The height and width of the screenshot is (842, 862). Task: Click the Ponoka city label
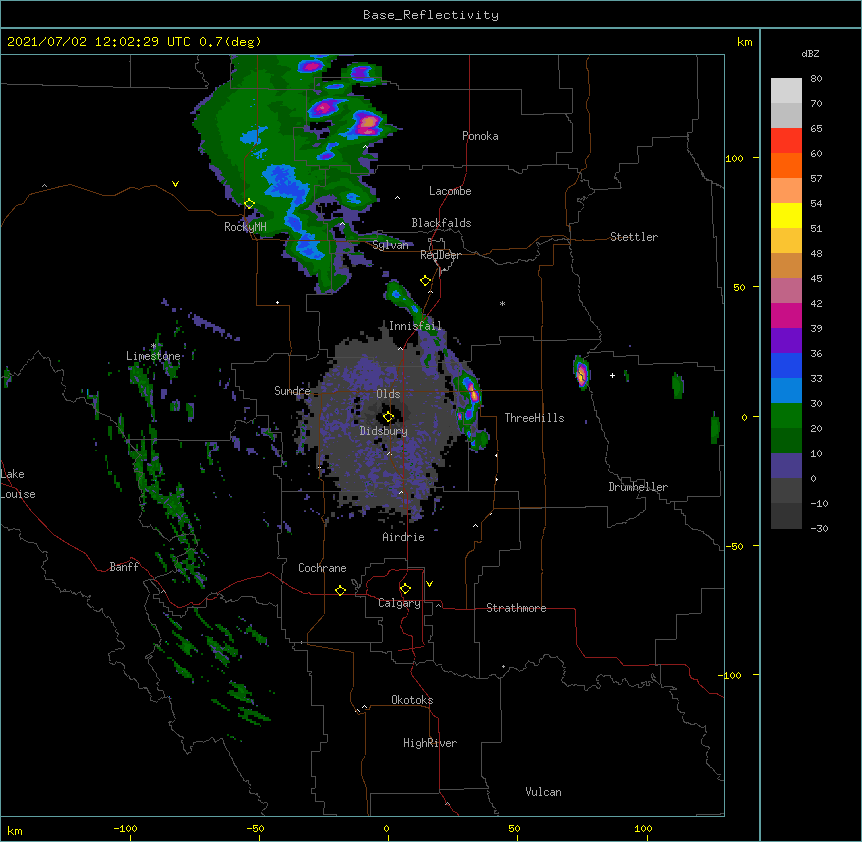click(480, 136)
